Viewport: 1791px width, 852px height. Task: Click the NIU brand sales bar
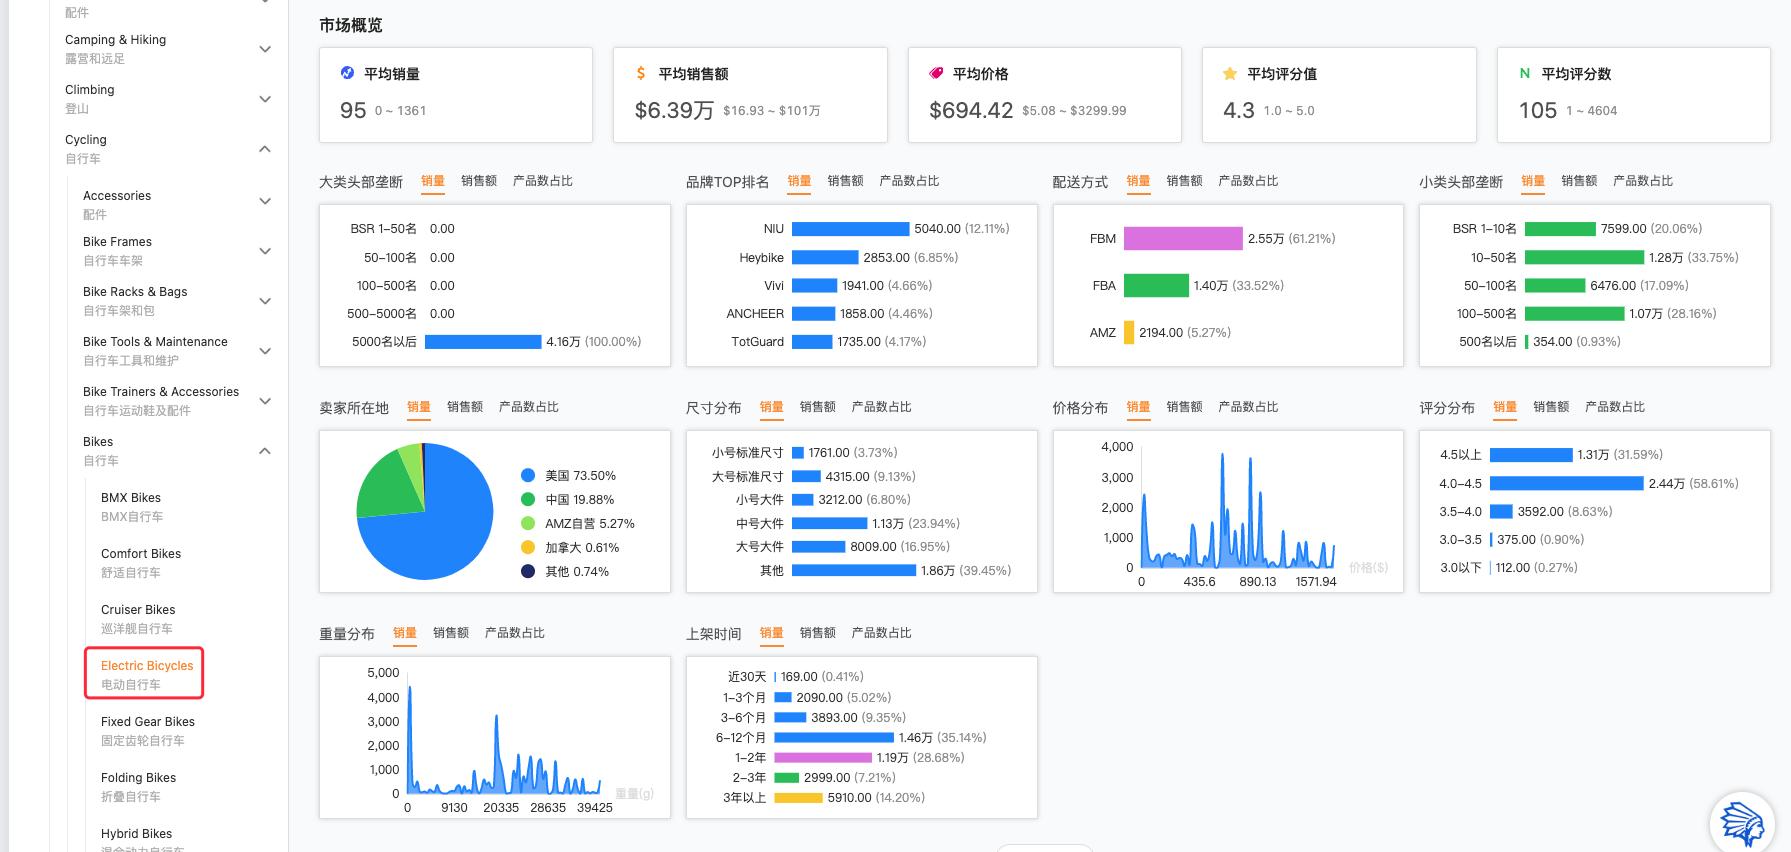[x=850, y=229]
